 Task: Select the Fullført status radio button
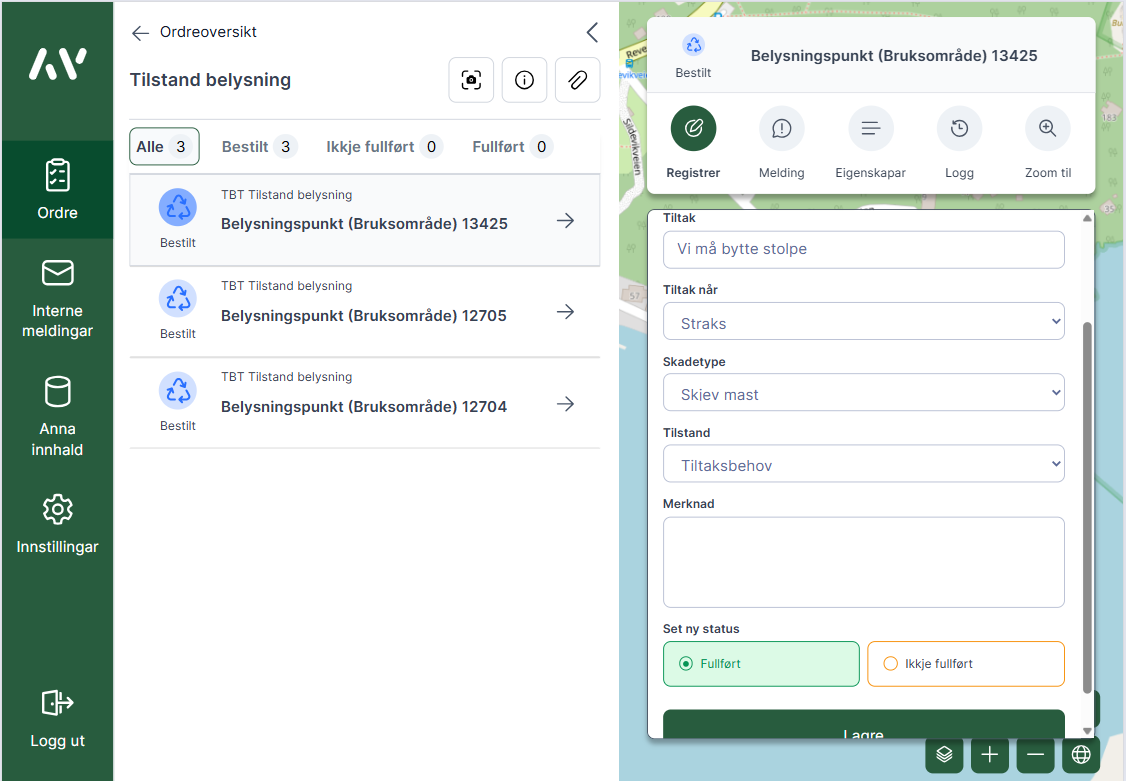tap(686, 664)
